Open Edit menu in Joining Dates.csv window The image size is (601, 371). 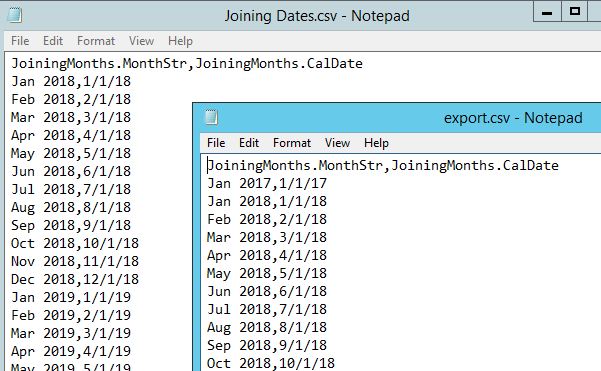point(53,41)
